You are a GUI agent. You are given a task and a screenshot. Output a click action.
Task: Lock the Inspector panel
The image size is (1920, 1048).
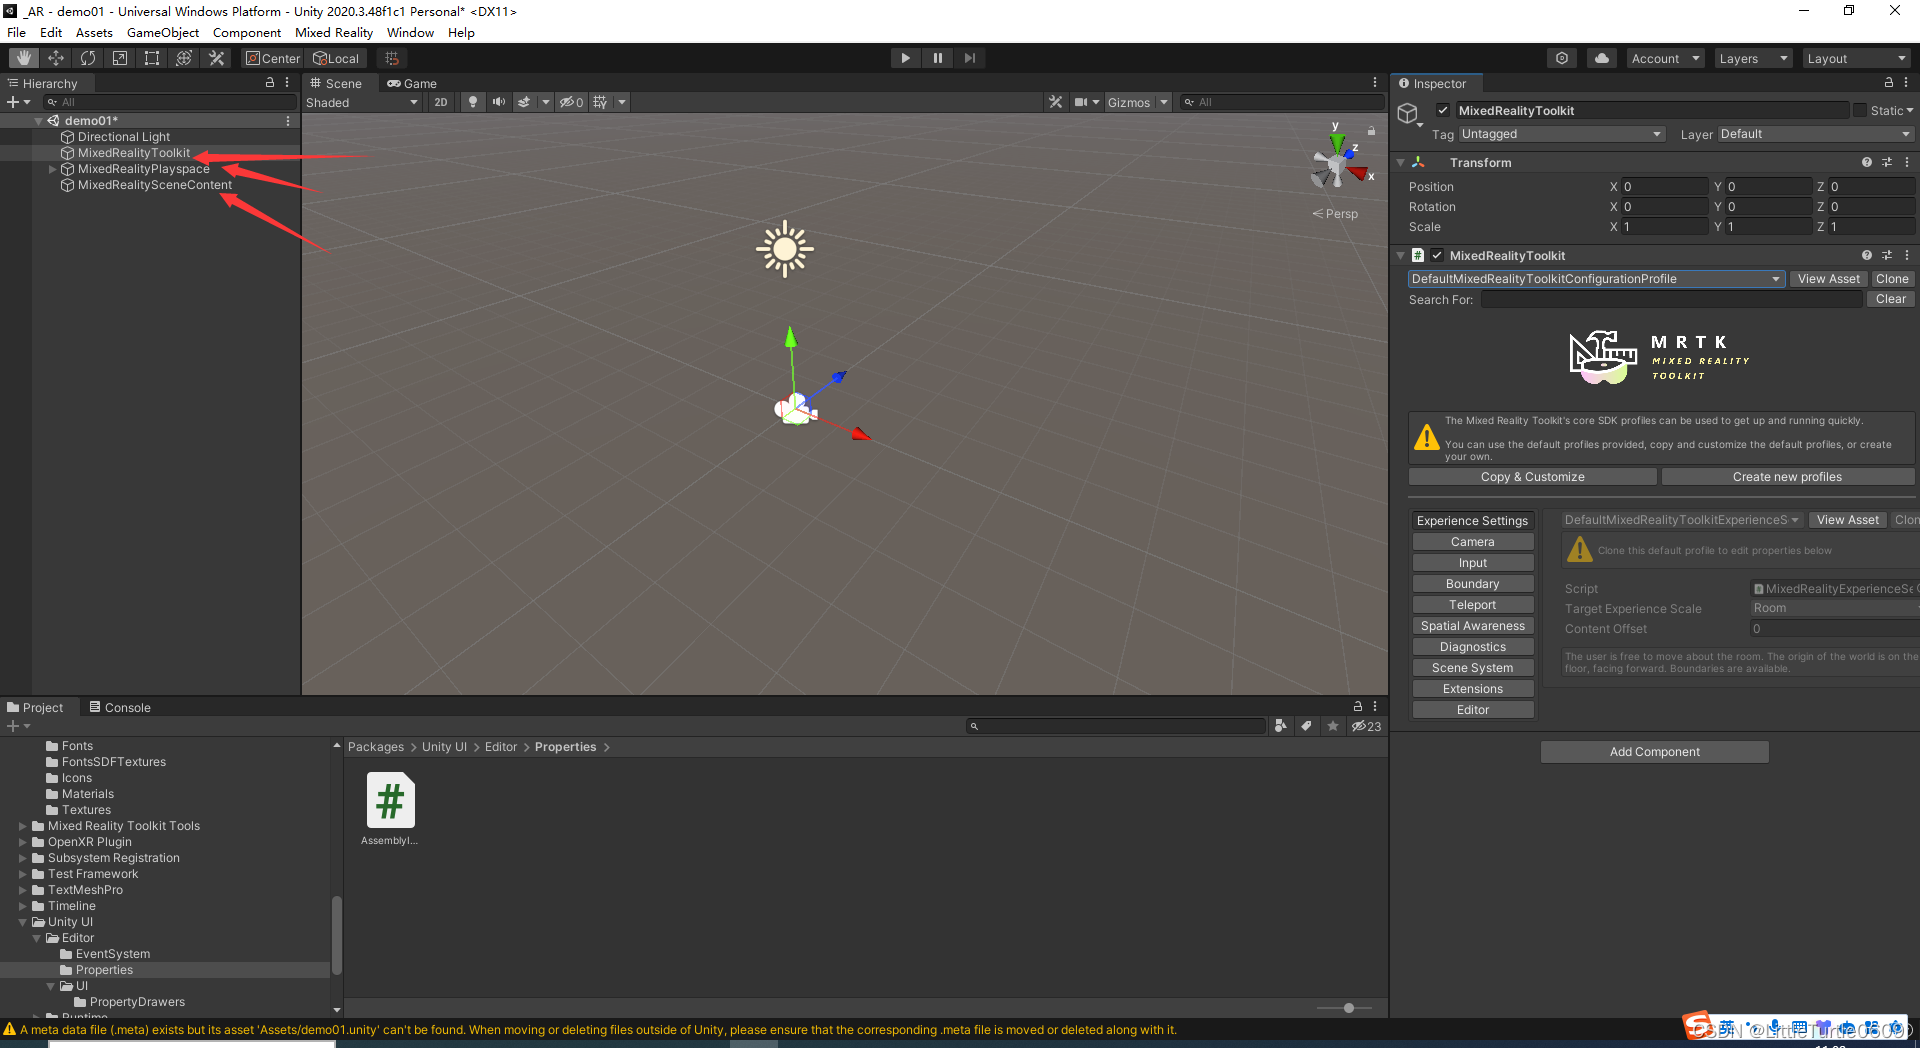tap(1889, 83)
